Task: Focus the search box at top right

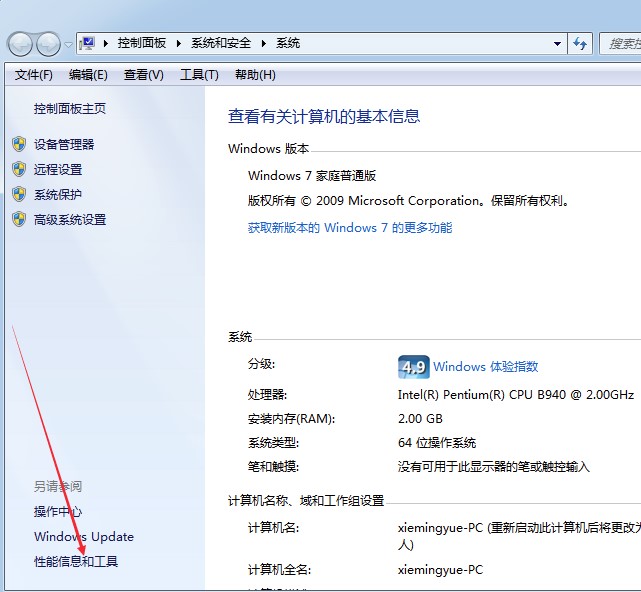Action: [x=620, y=43]
